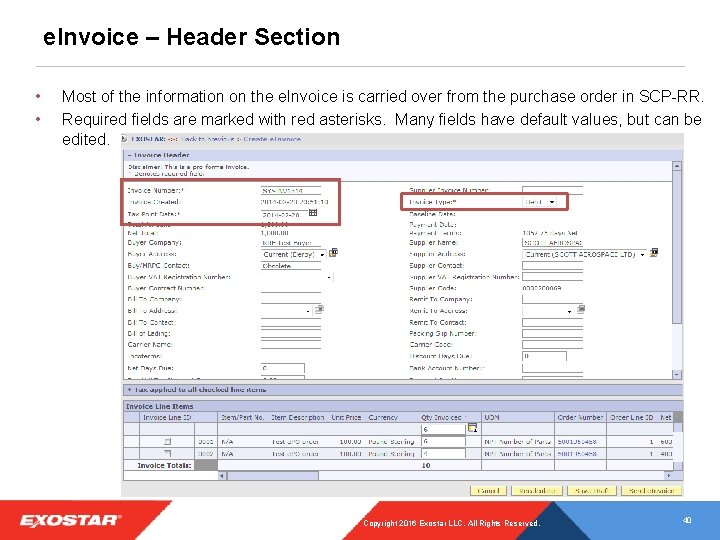The height and width of the screenshot is (540, 720).
Task: Click the Discount Days Due input field
Action: point(544,356)
